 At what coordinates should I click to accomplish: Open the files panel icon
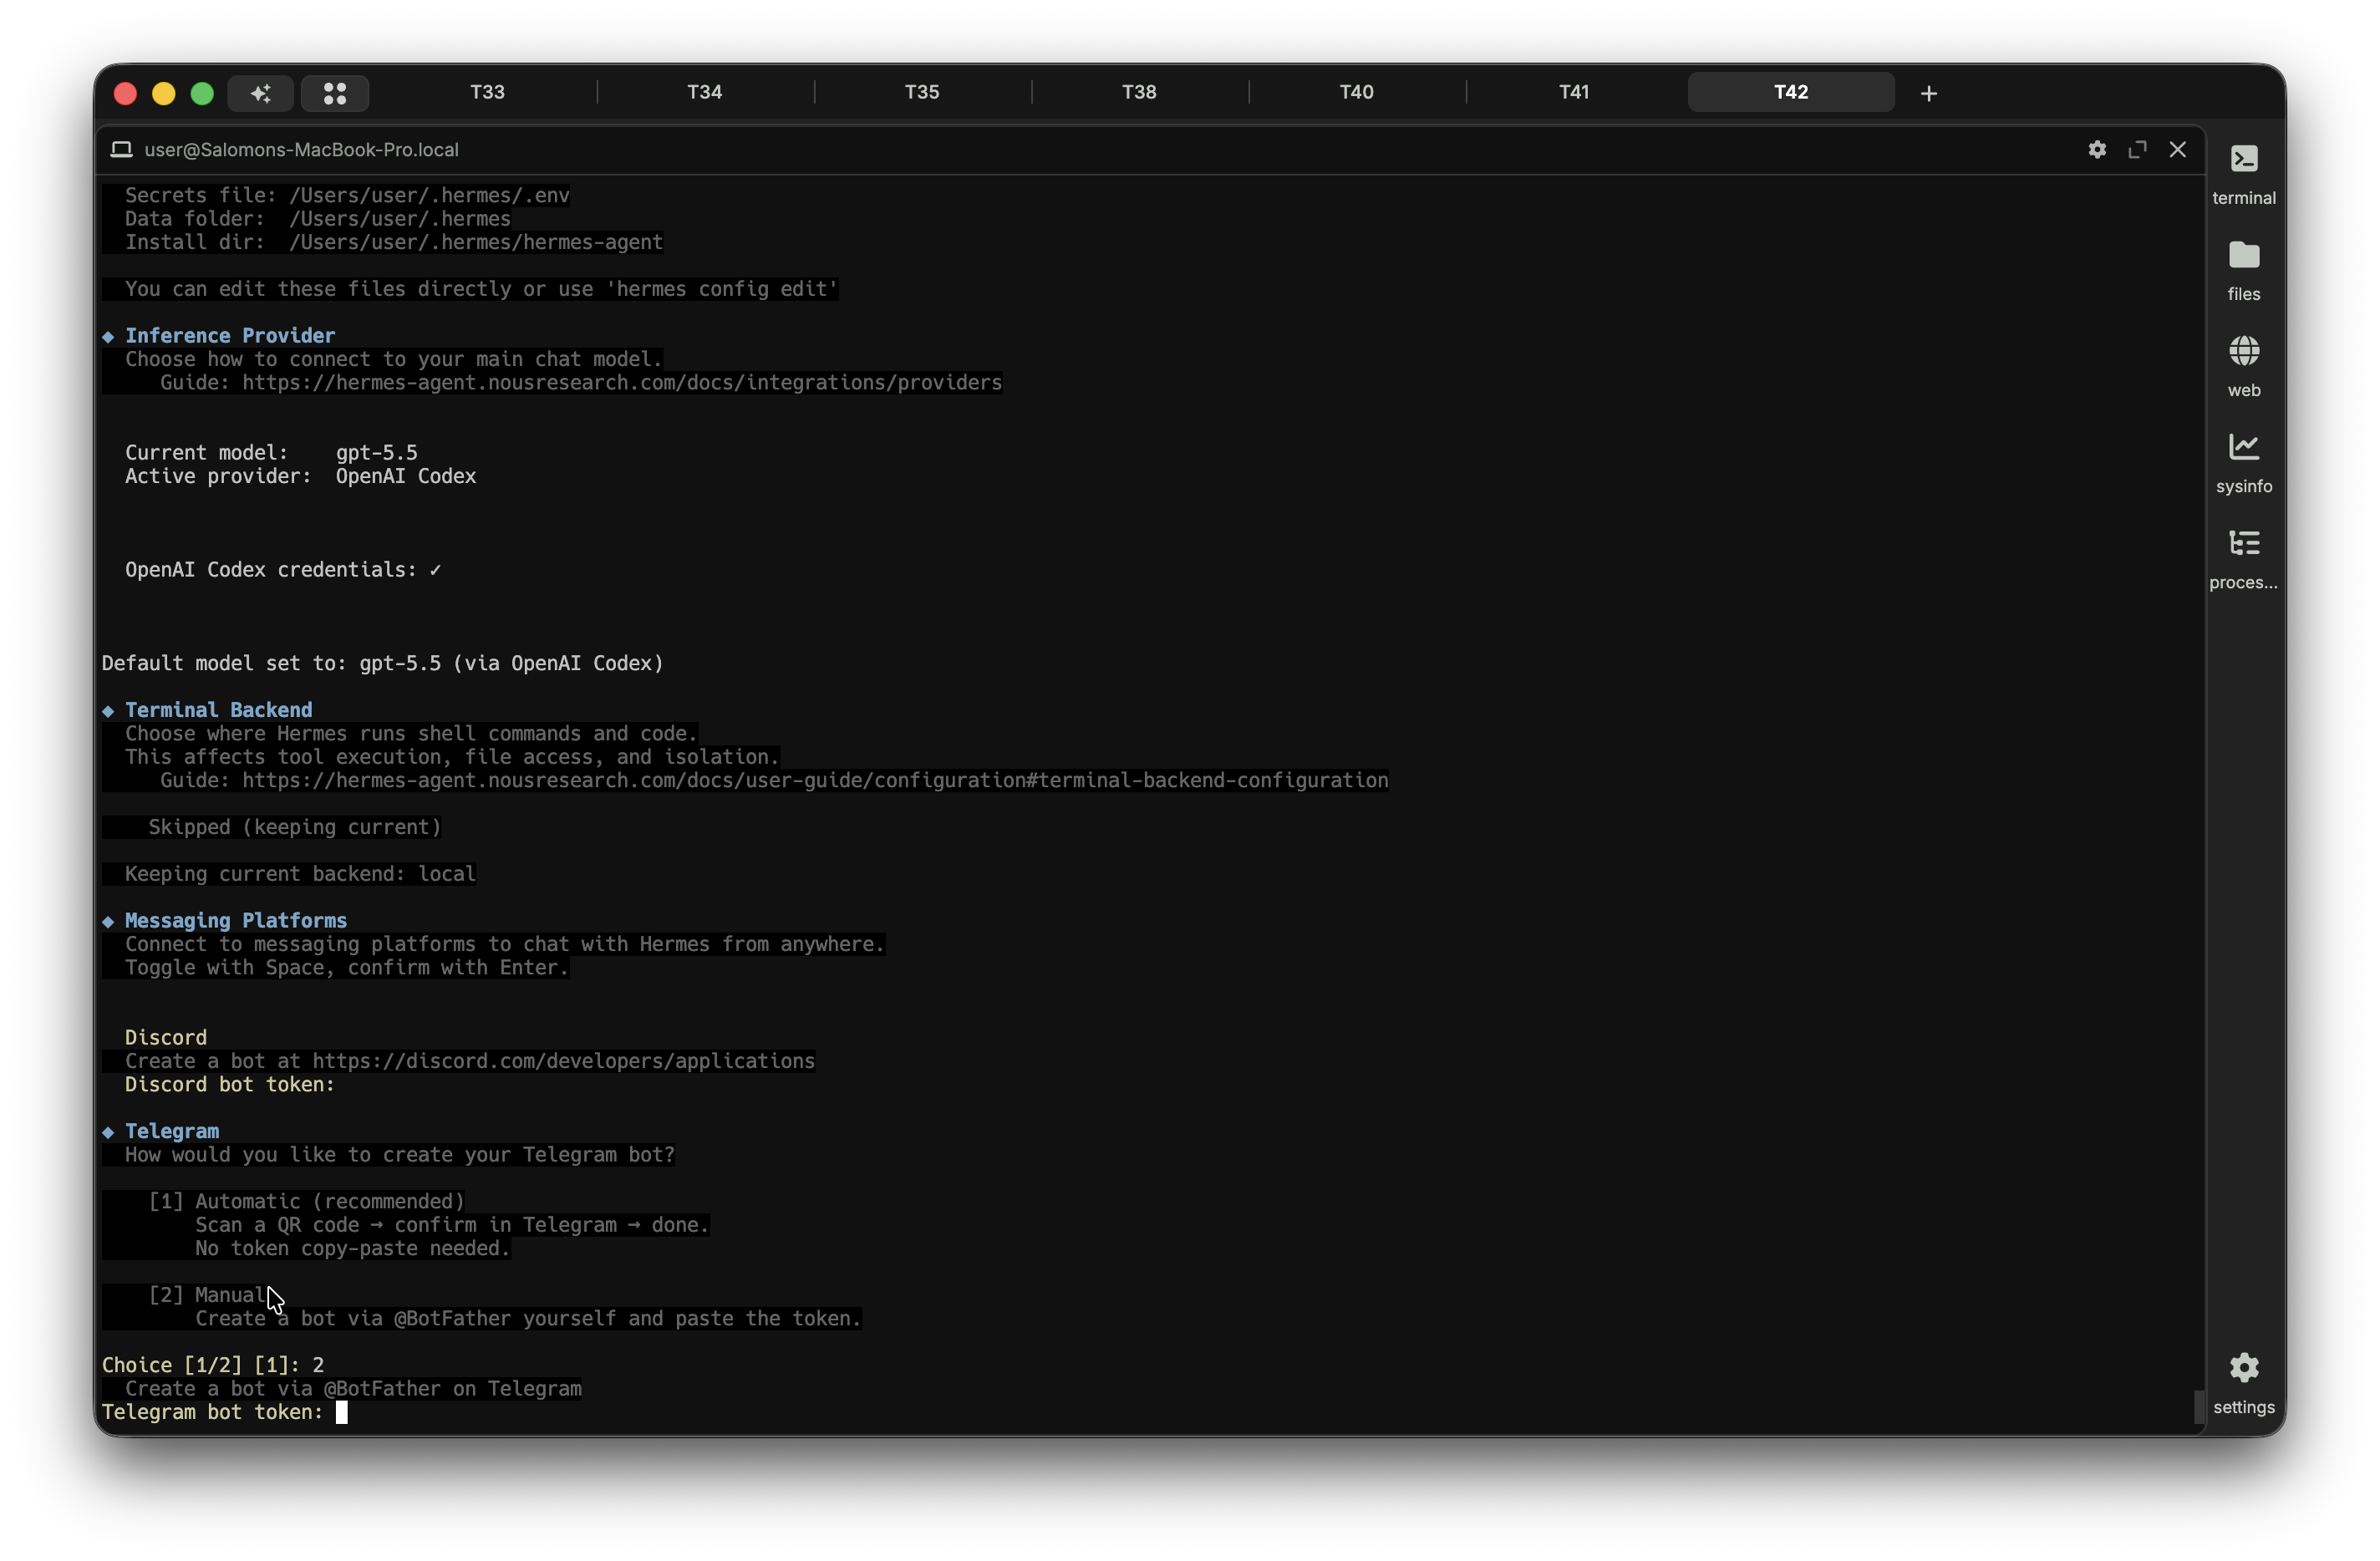(x=2243, y=270)
